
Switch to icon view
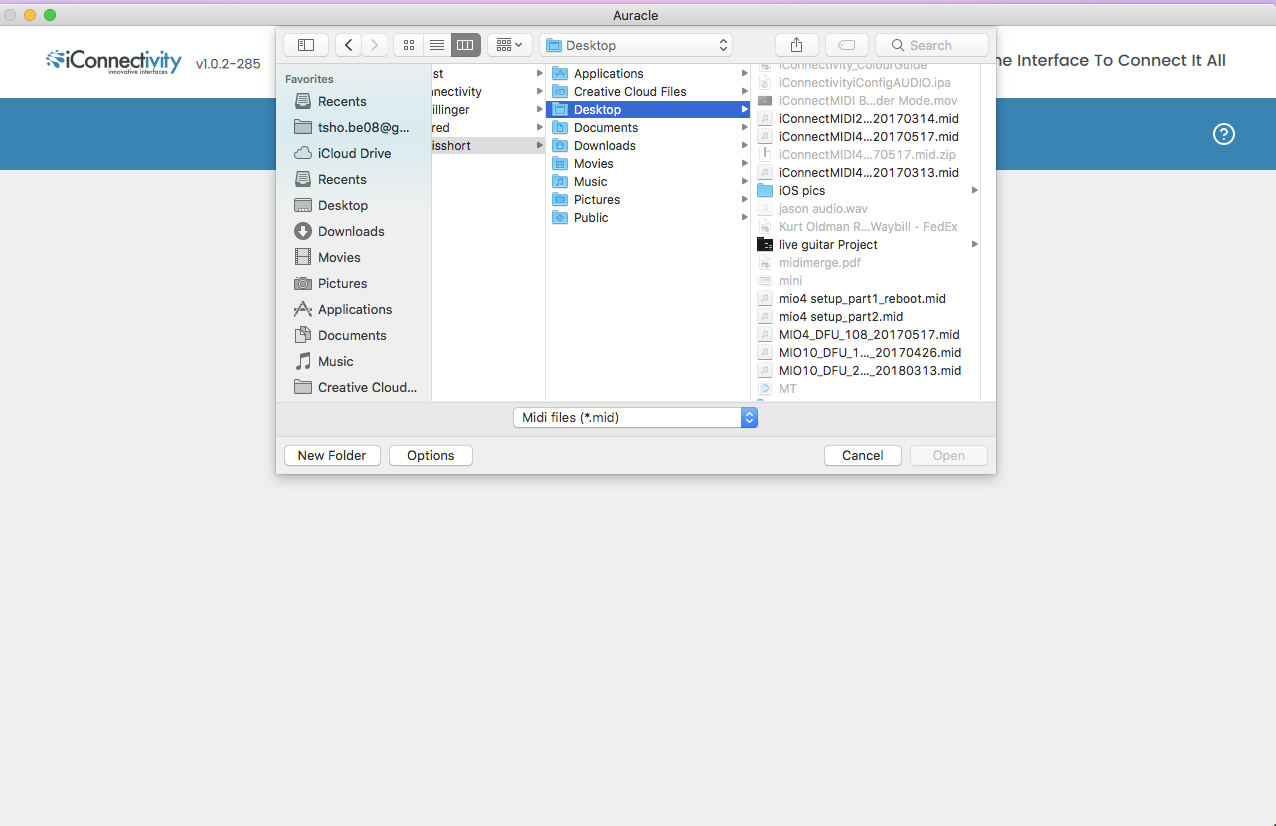point(409,45)
